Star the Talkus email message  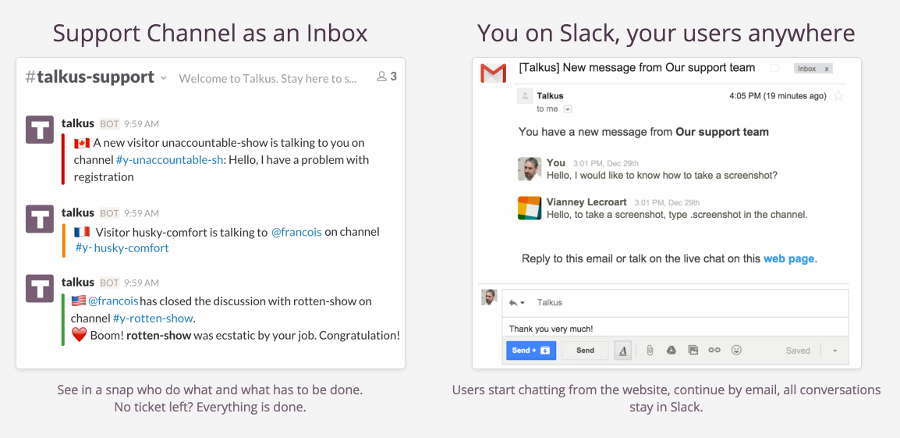[x=839, y=96]
